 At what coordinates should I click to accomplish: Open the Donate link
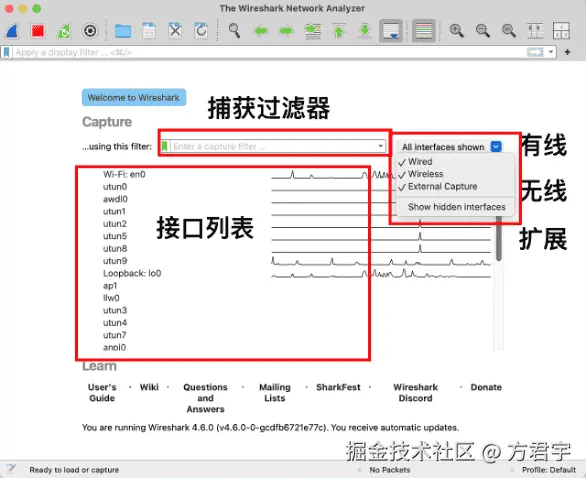[x=486, y=387]
